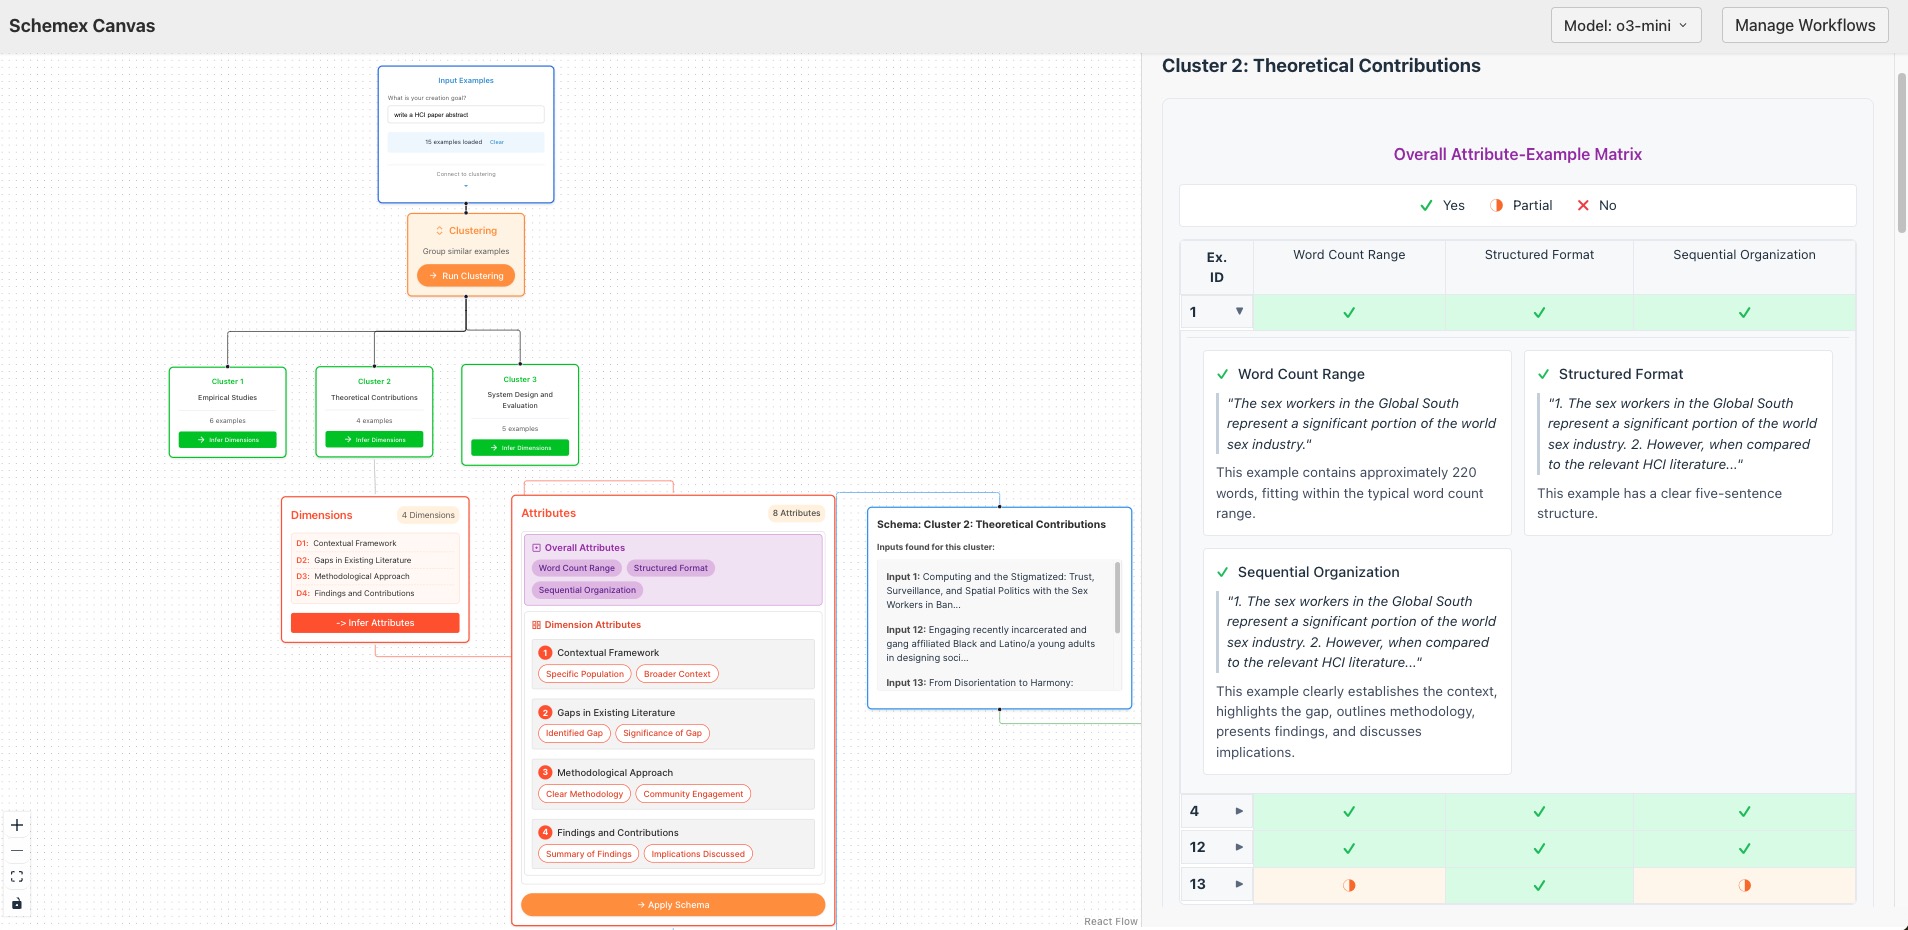Viewport: 1908px width, 930px height.
Task: Click the orange Partial icon in the legend
Action: 1496,205
